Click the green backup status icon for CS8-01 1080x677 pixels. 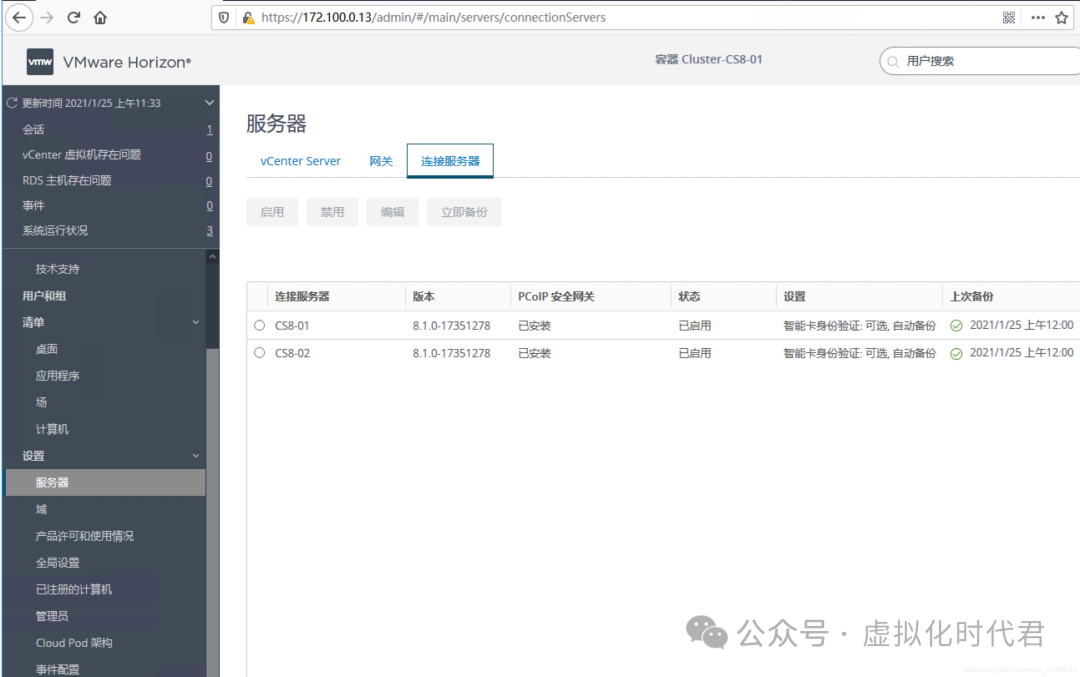tap(956, 326)
